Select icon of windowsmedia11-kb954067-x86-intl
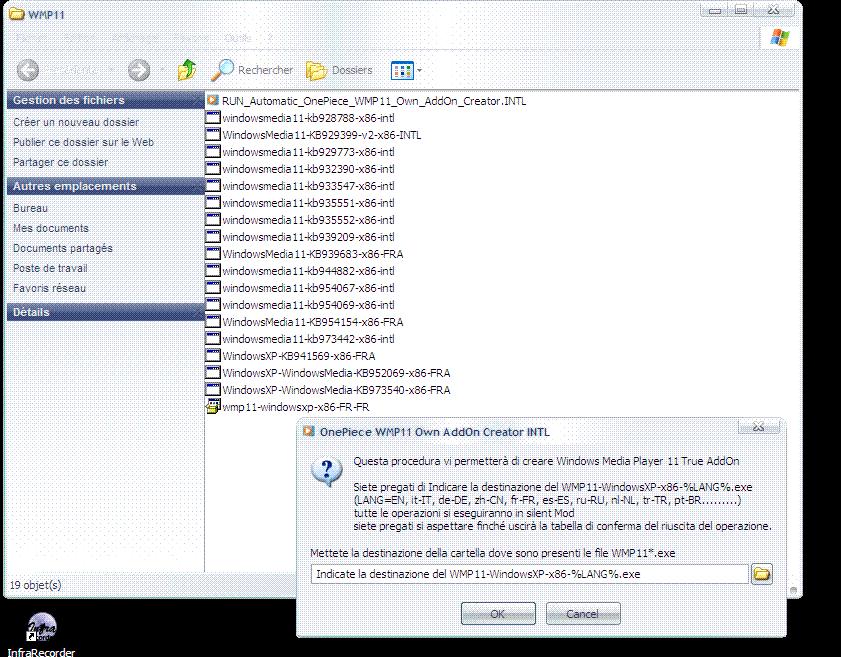841x657 pixels. (x=213, y=287)
